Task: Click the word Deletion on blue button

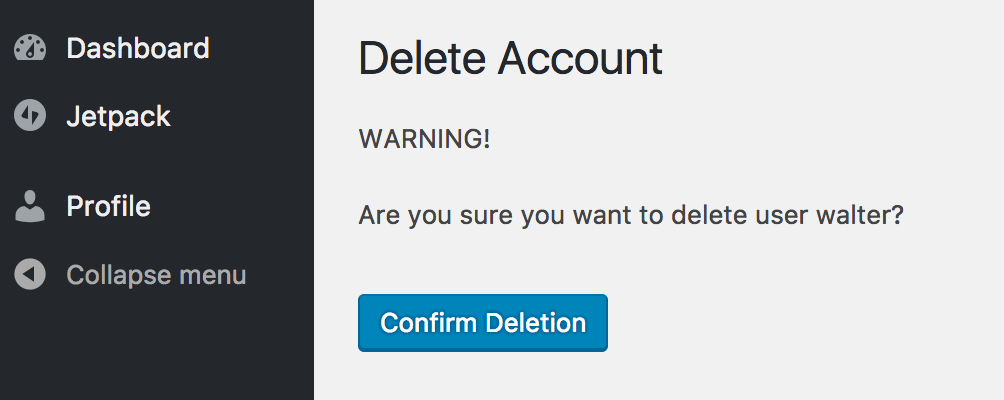Action: (535, 323)
